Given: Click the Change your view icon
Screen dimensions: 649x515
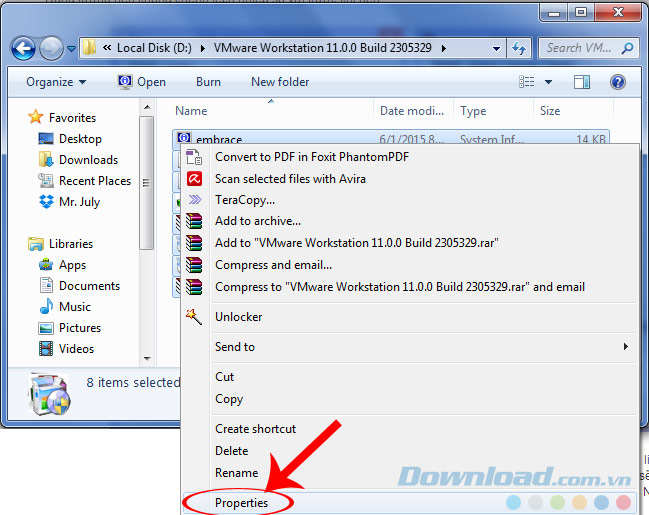Looking at the screenshot, I should point(526,82).
